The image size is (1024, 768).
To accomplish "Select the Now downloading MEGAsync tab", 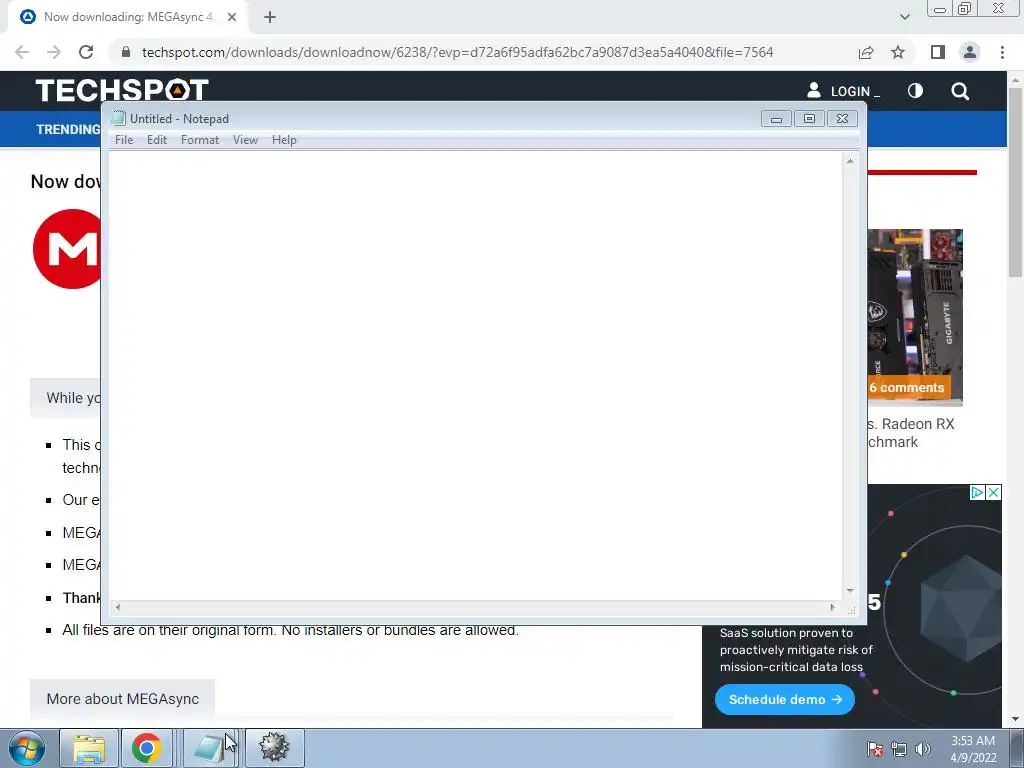I will (x=128, y=18).
